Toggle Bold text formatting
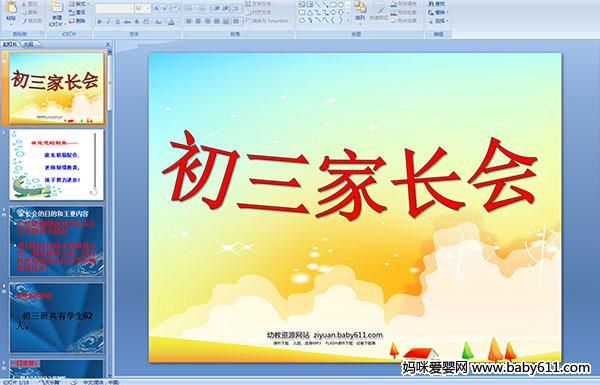 click(x=100, y=22)
